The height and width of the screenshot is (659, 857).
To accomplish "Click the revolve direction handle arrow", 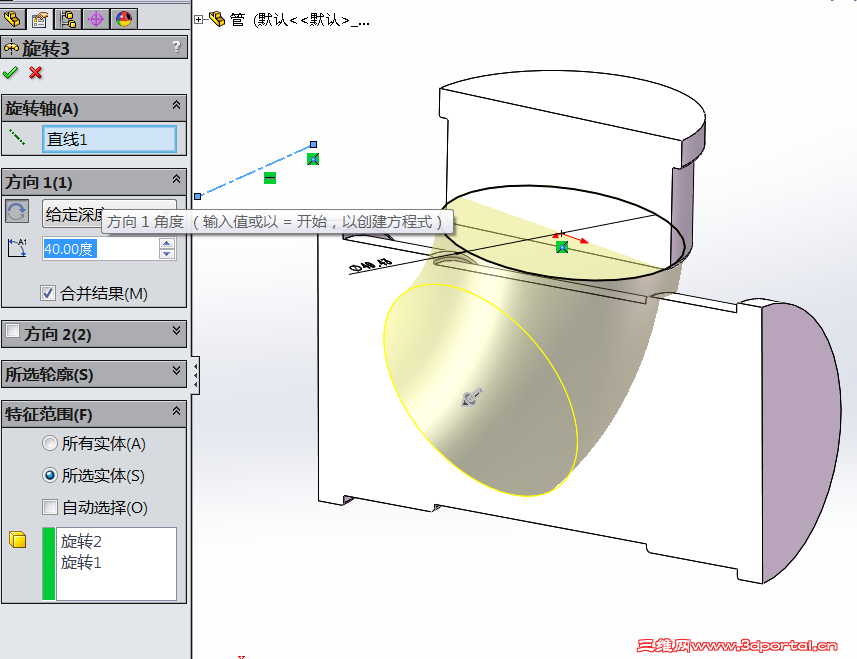I will tap(472, 397).
